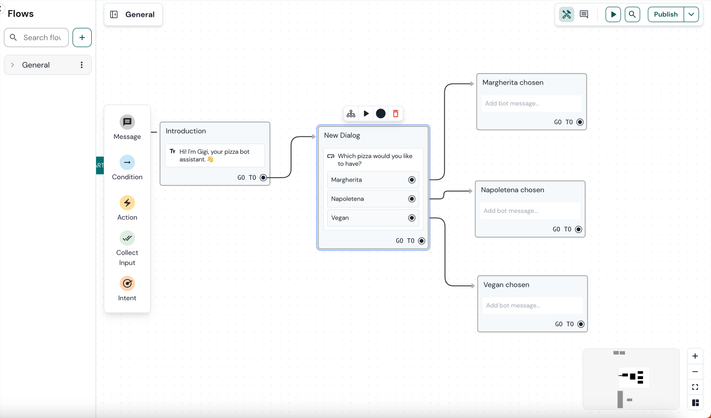Pick the black color circle above New Dialog

coord(380,114)
